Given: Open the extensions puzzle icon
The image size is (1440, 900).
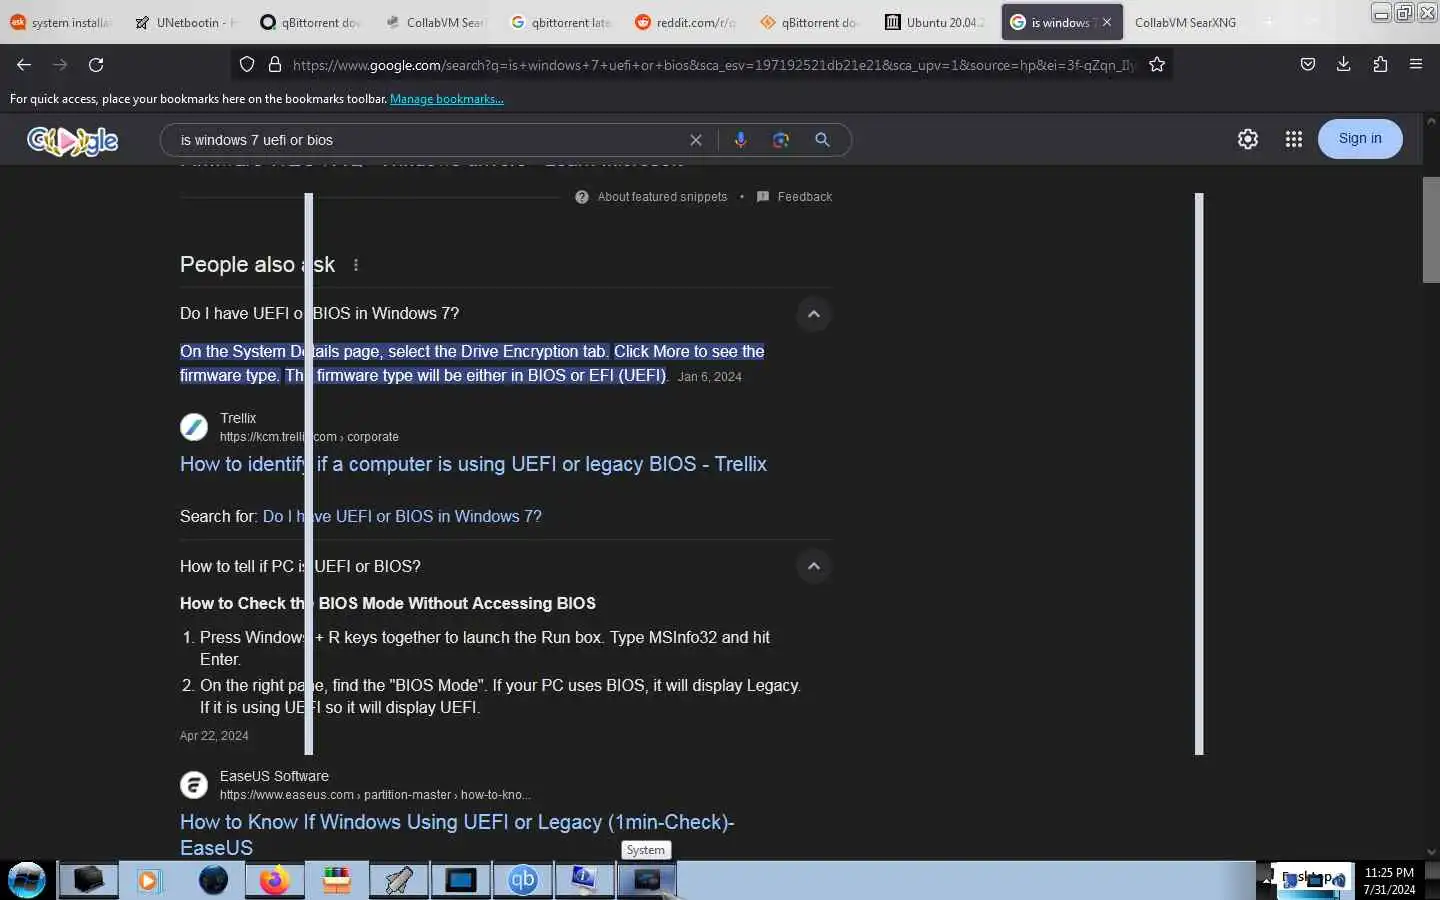Looking at the screenshot, I should pyautogui.click(x=1380, y=64).
